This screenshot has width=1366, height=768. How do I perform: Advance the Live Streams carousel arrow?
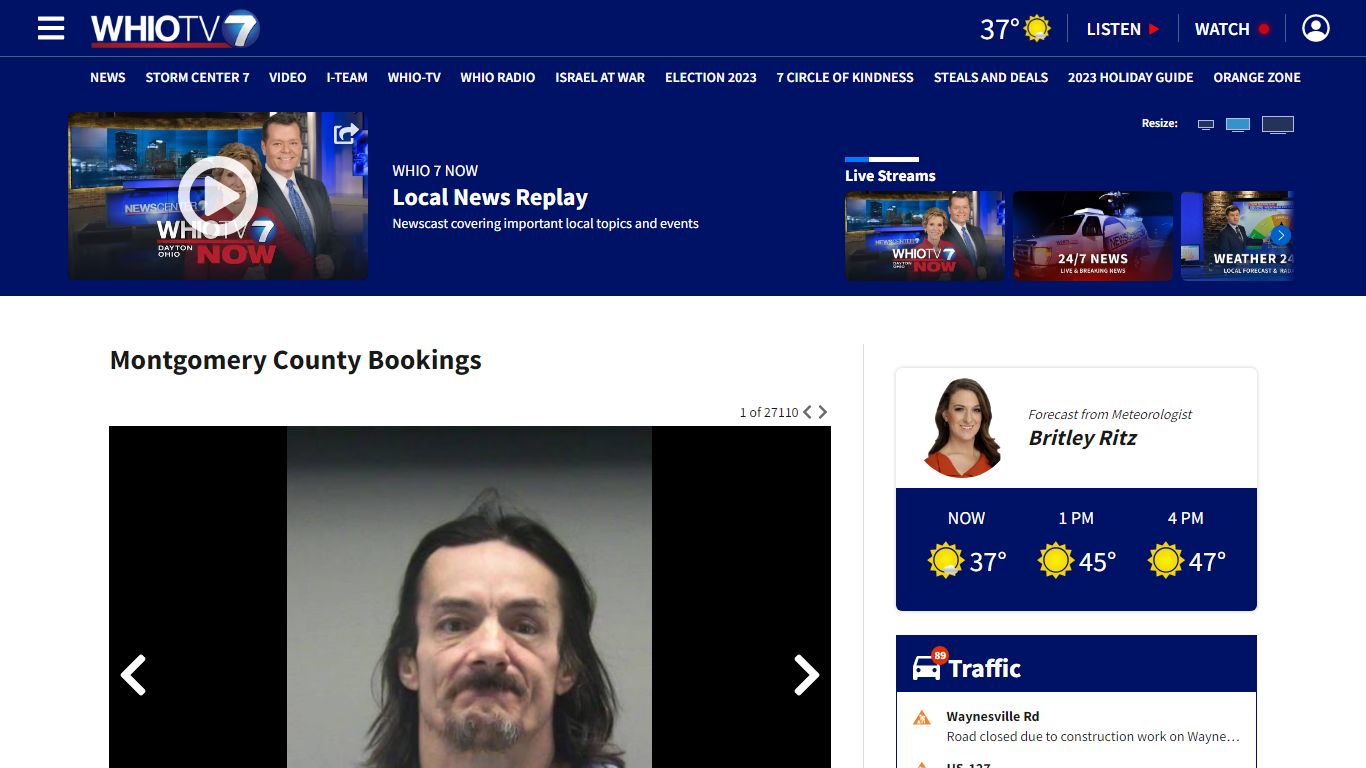[x=1281, y=236]
